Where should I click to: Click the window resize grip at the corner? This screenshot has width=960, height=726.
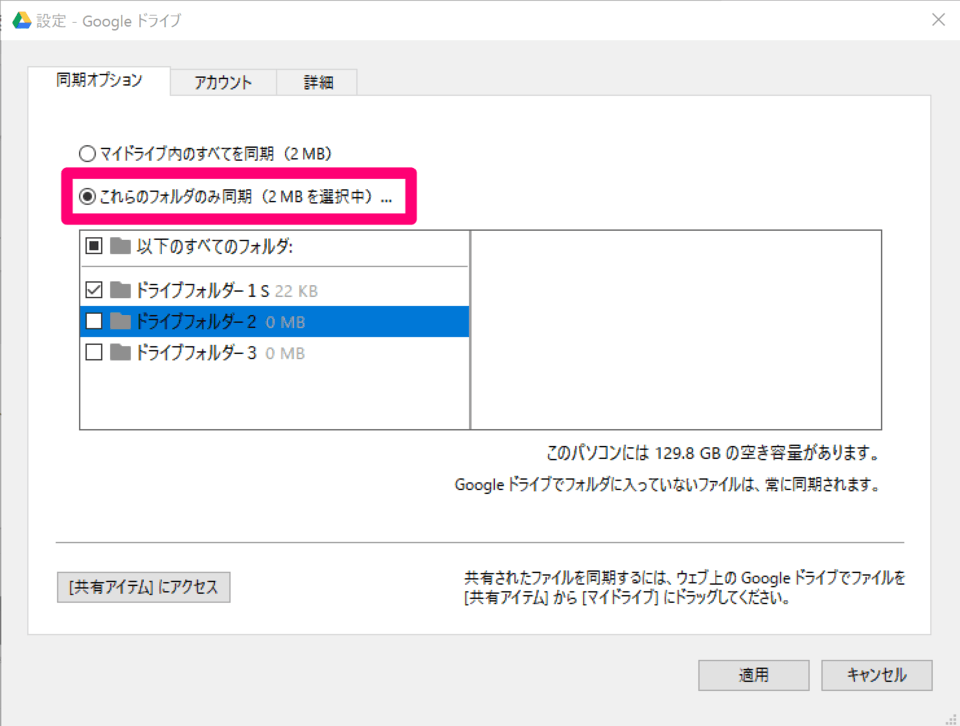(x=951, y=719)
